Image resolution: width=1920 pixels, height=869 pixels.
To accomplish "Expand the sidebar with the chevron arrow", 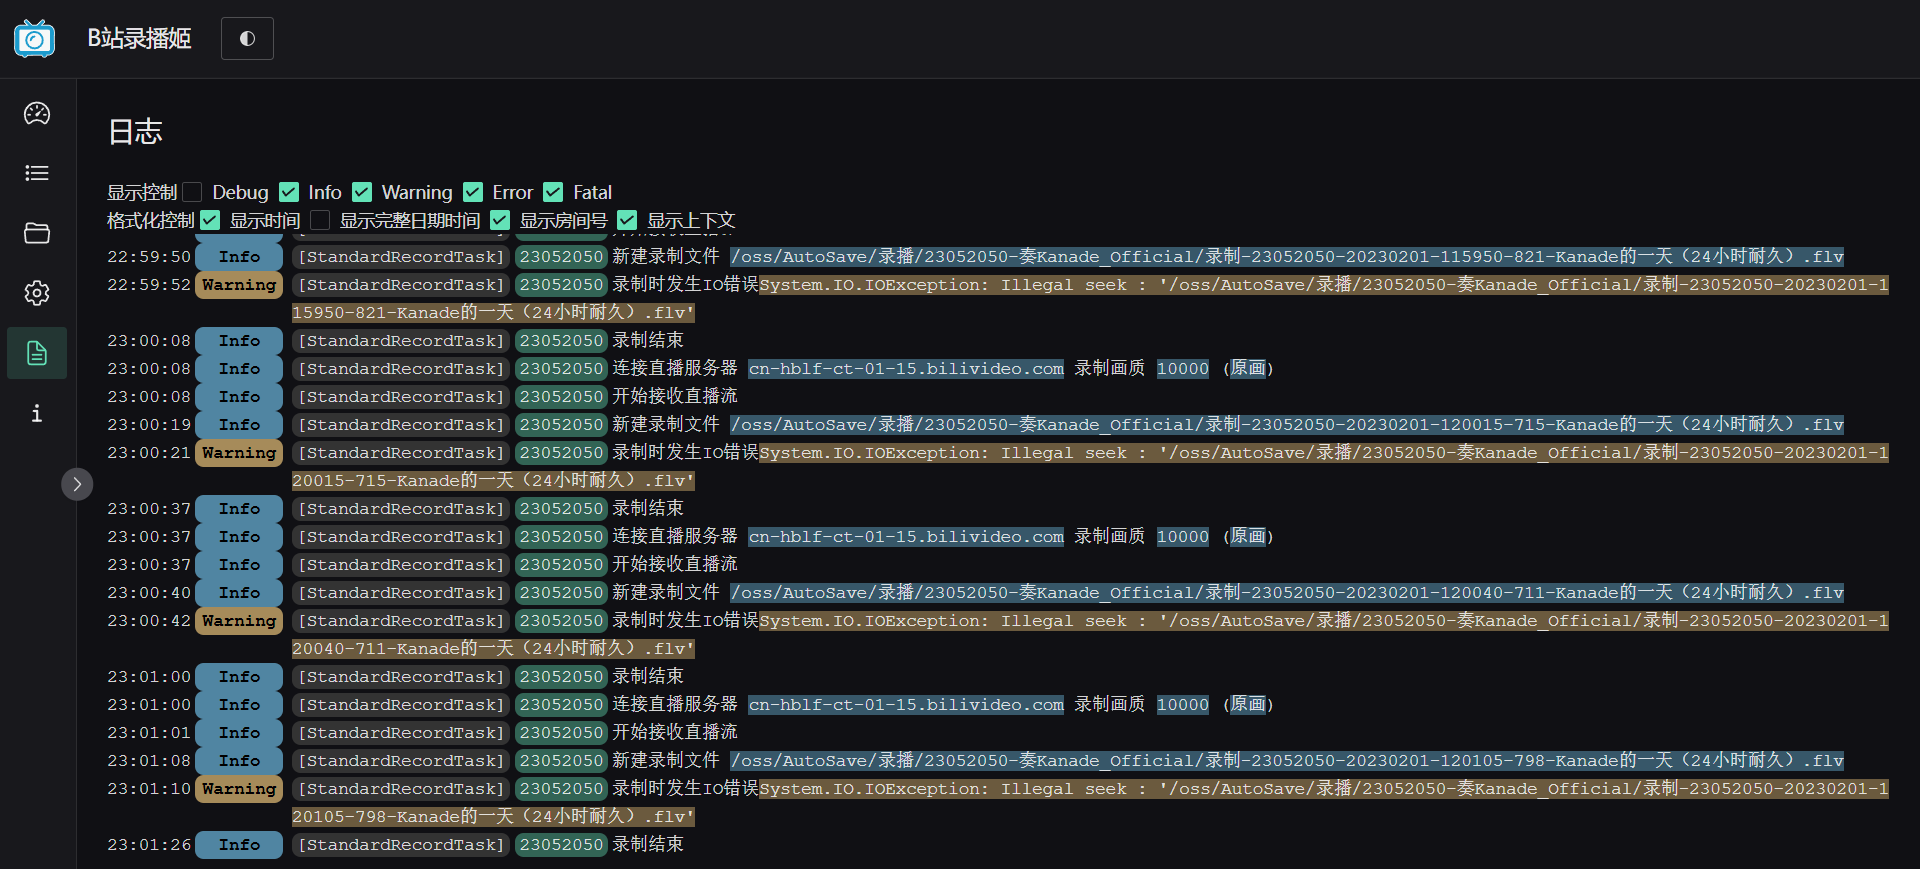I will (x=77, y=484).
